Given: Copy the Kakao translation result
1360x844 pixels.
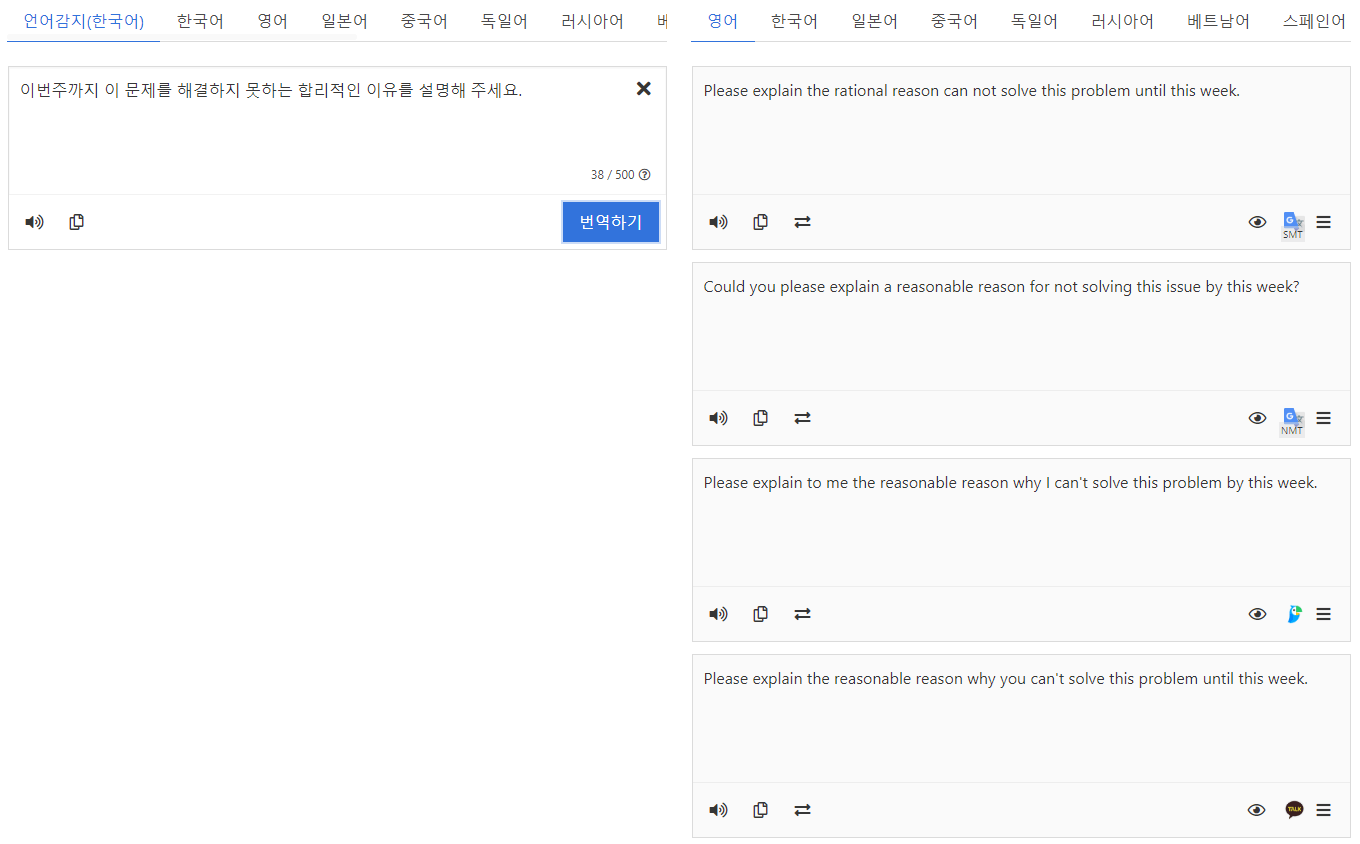Looking at the screenshot, I should 760,809.
